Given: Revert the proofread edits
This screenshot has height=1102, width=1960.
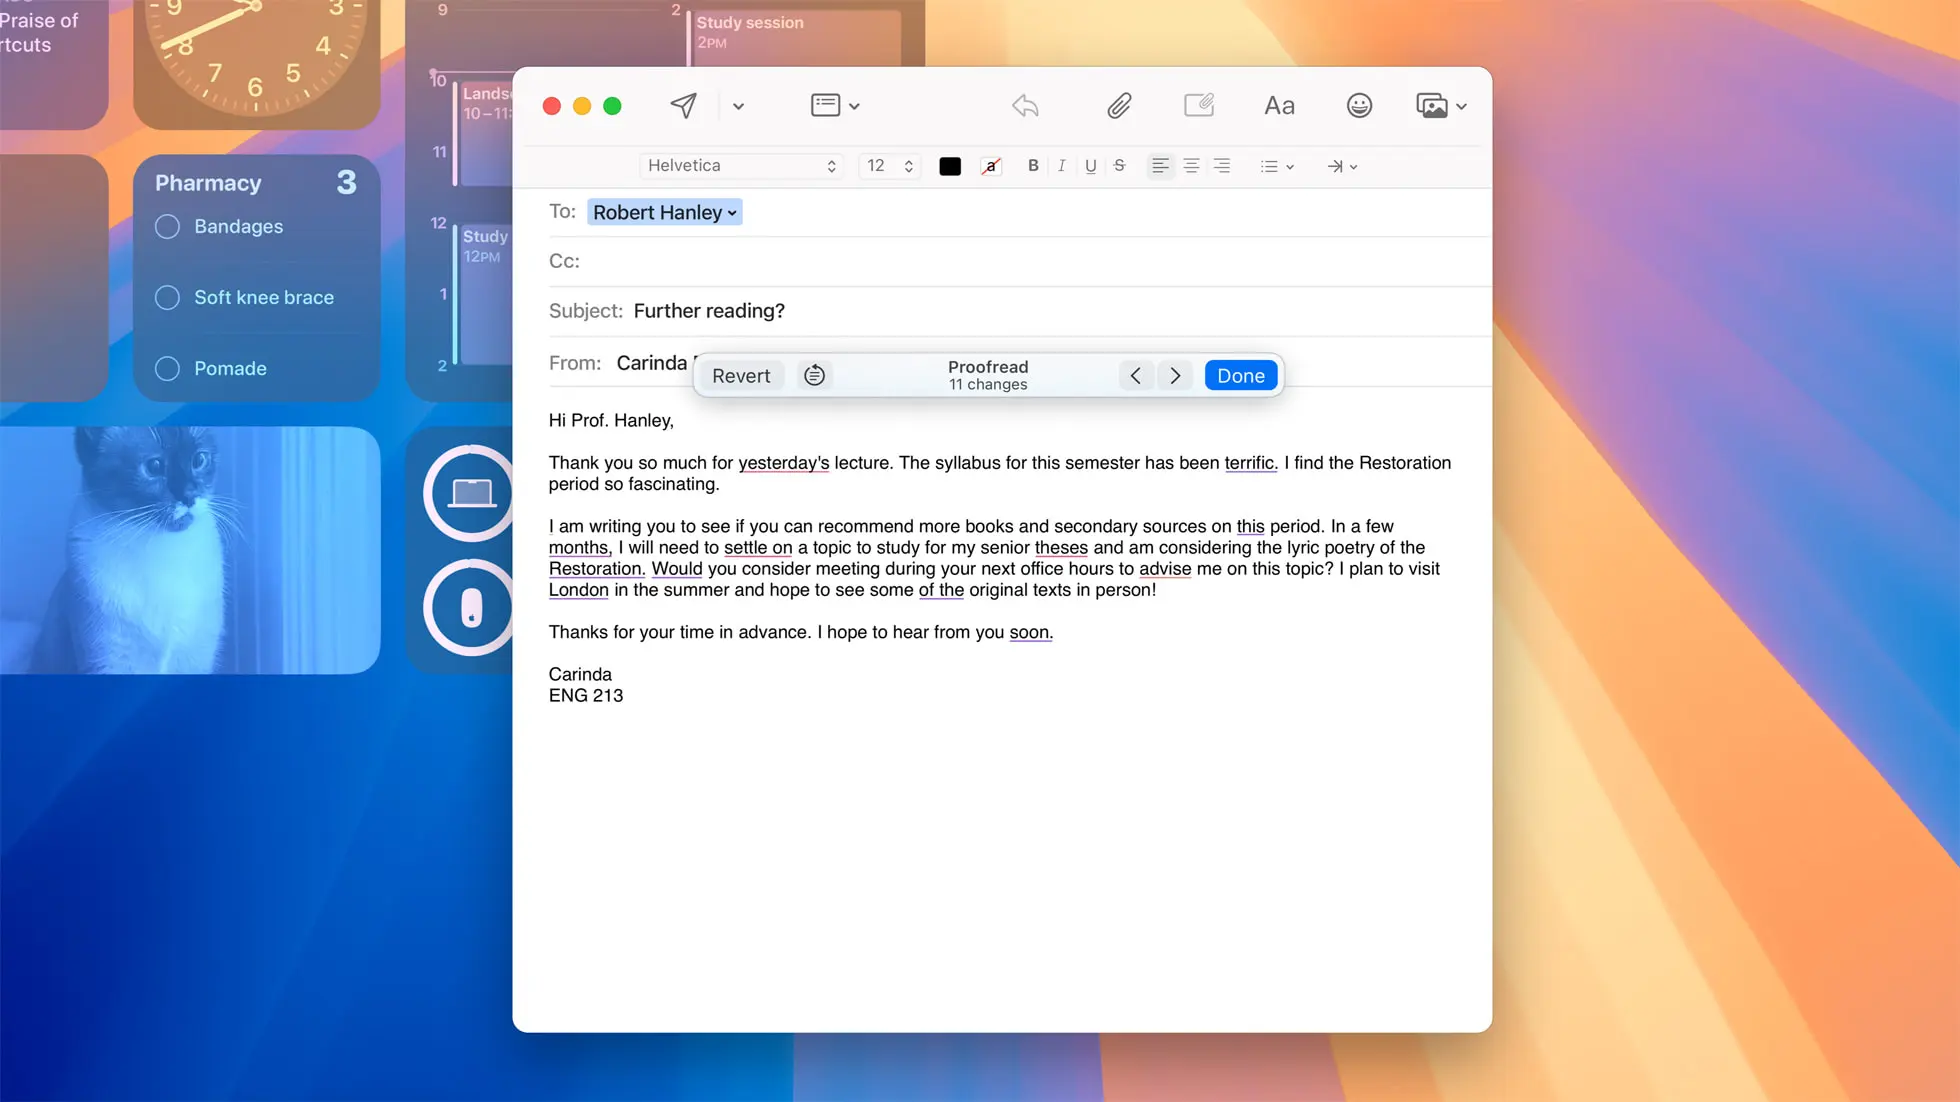Looking at the screenshot, I should (741, 375).
